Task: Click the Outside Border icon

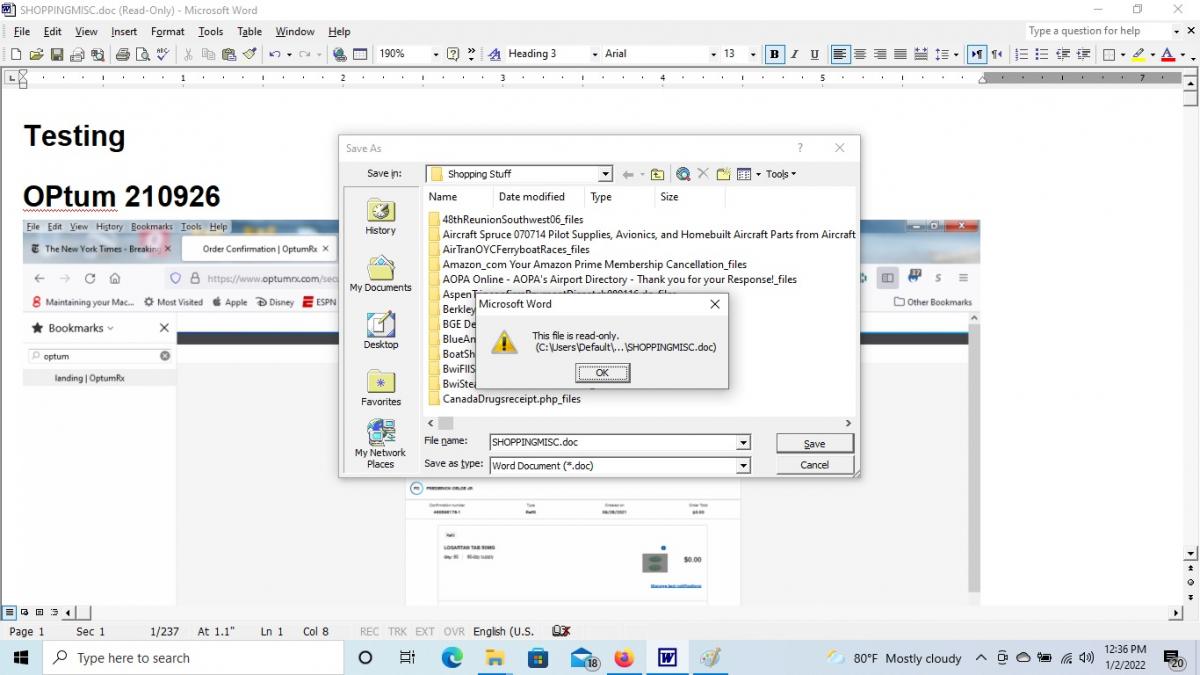Action: (1108, 54)
